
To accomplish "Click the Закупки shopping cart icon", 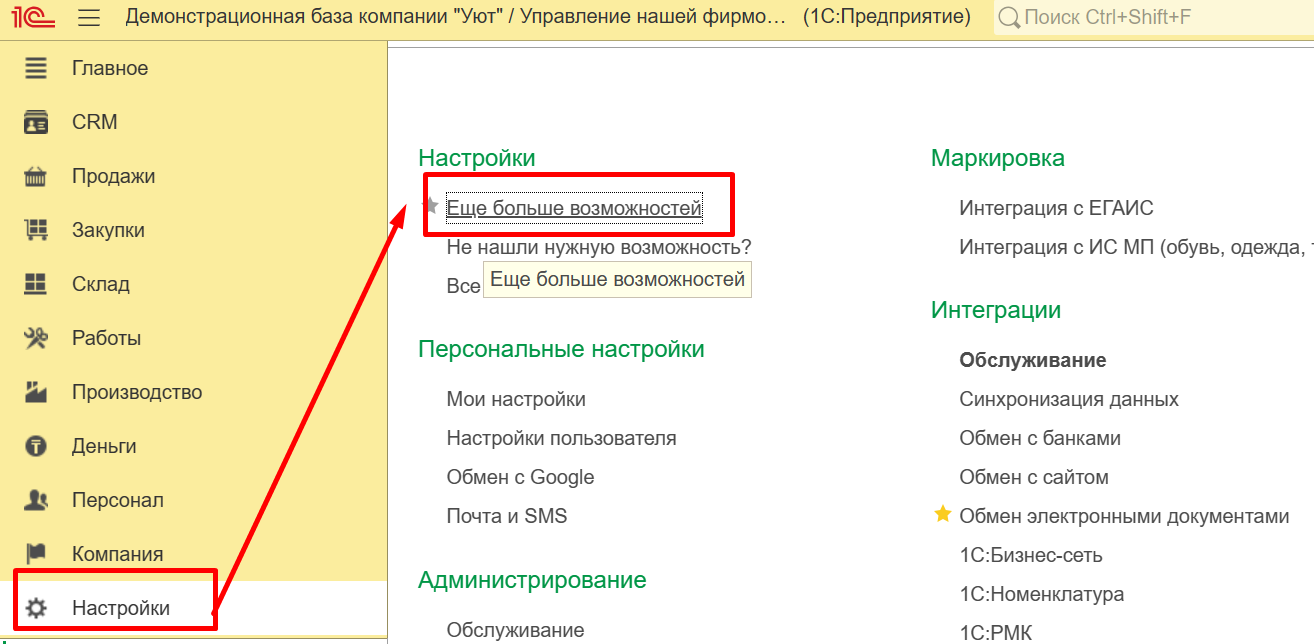I will [x=36, y=230].
